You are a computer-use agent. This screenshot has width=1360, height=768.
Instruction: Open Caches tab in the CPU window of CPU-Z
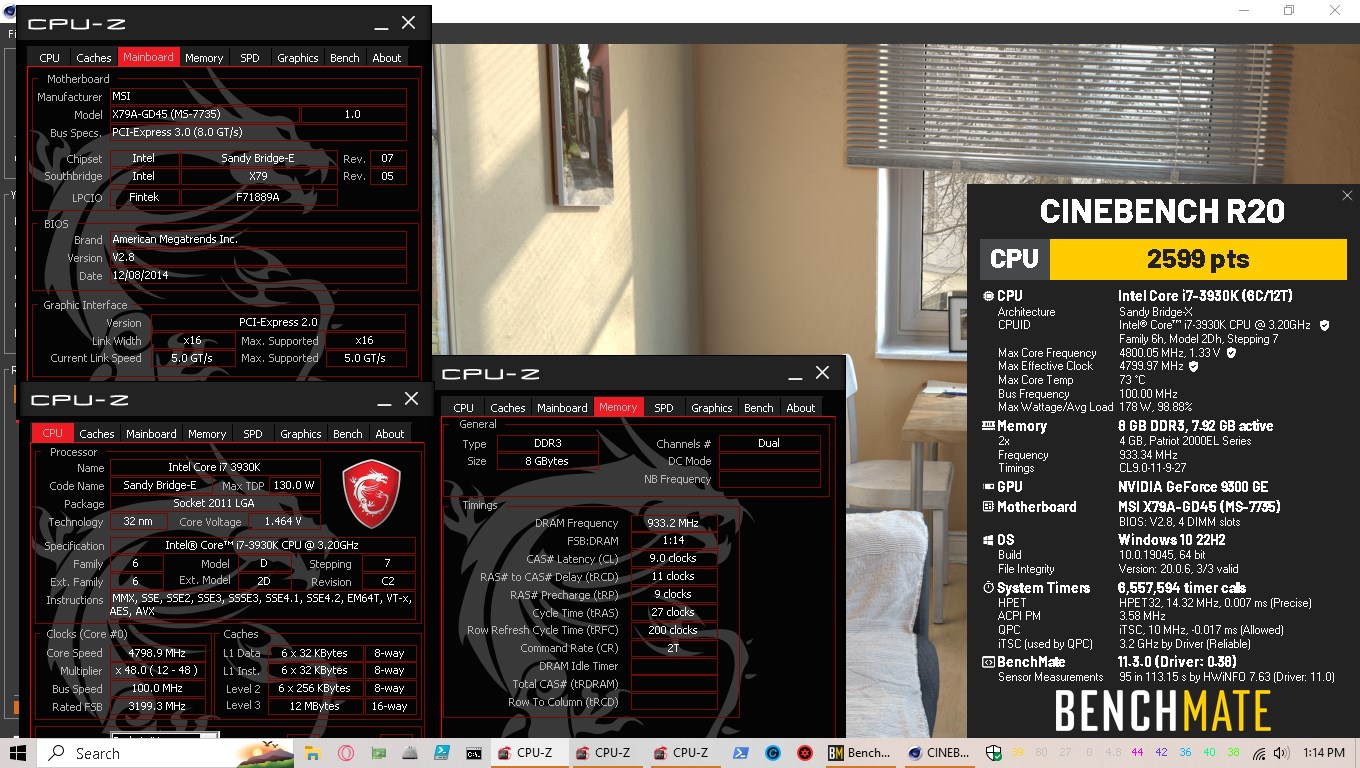tap(97, 434)
